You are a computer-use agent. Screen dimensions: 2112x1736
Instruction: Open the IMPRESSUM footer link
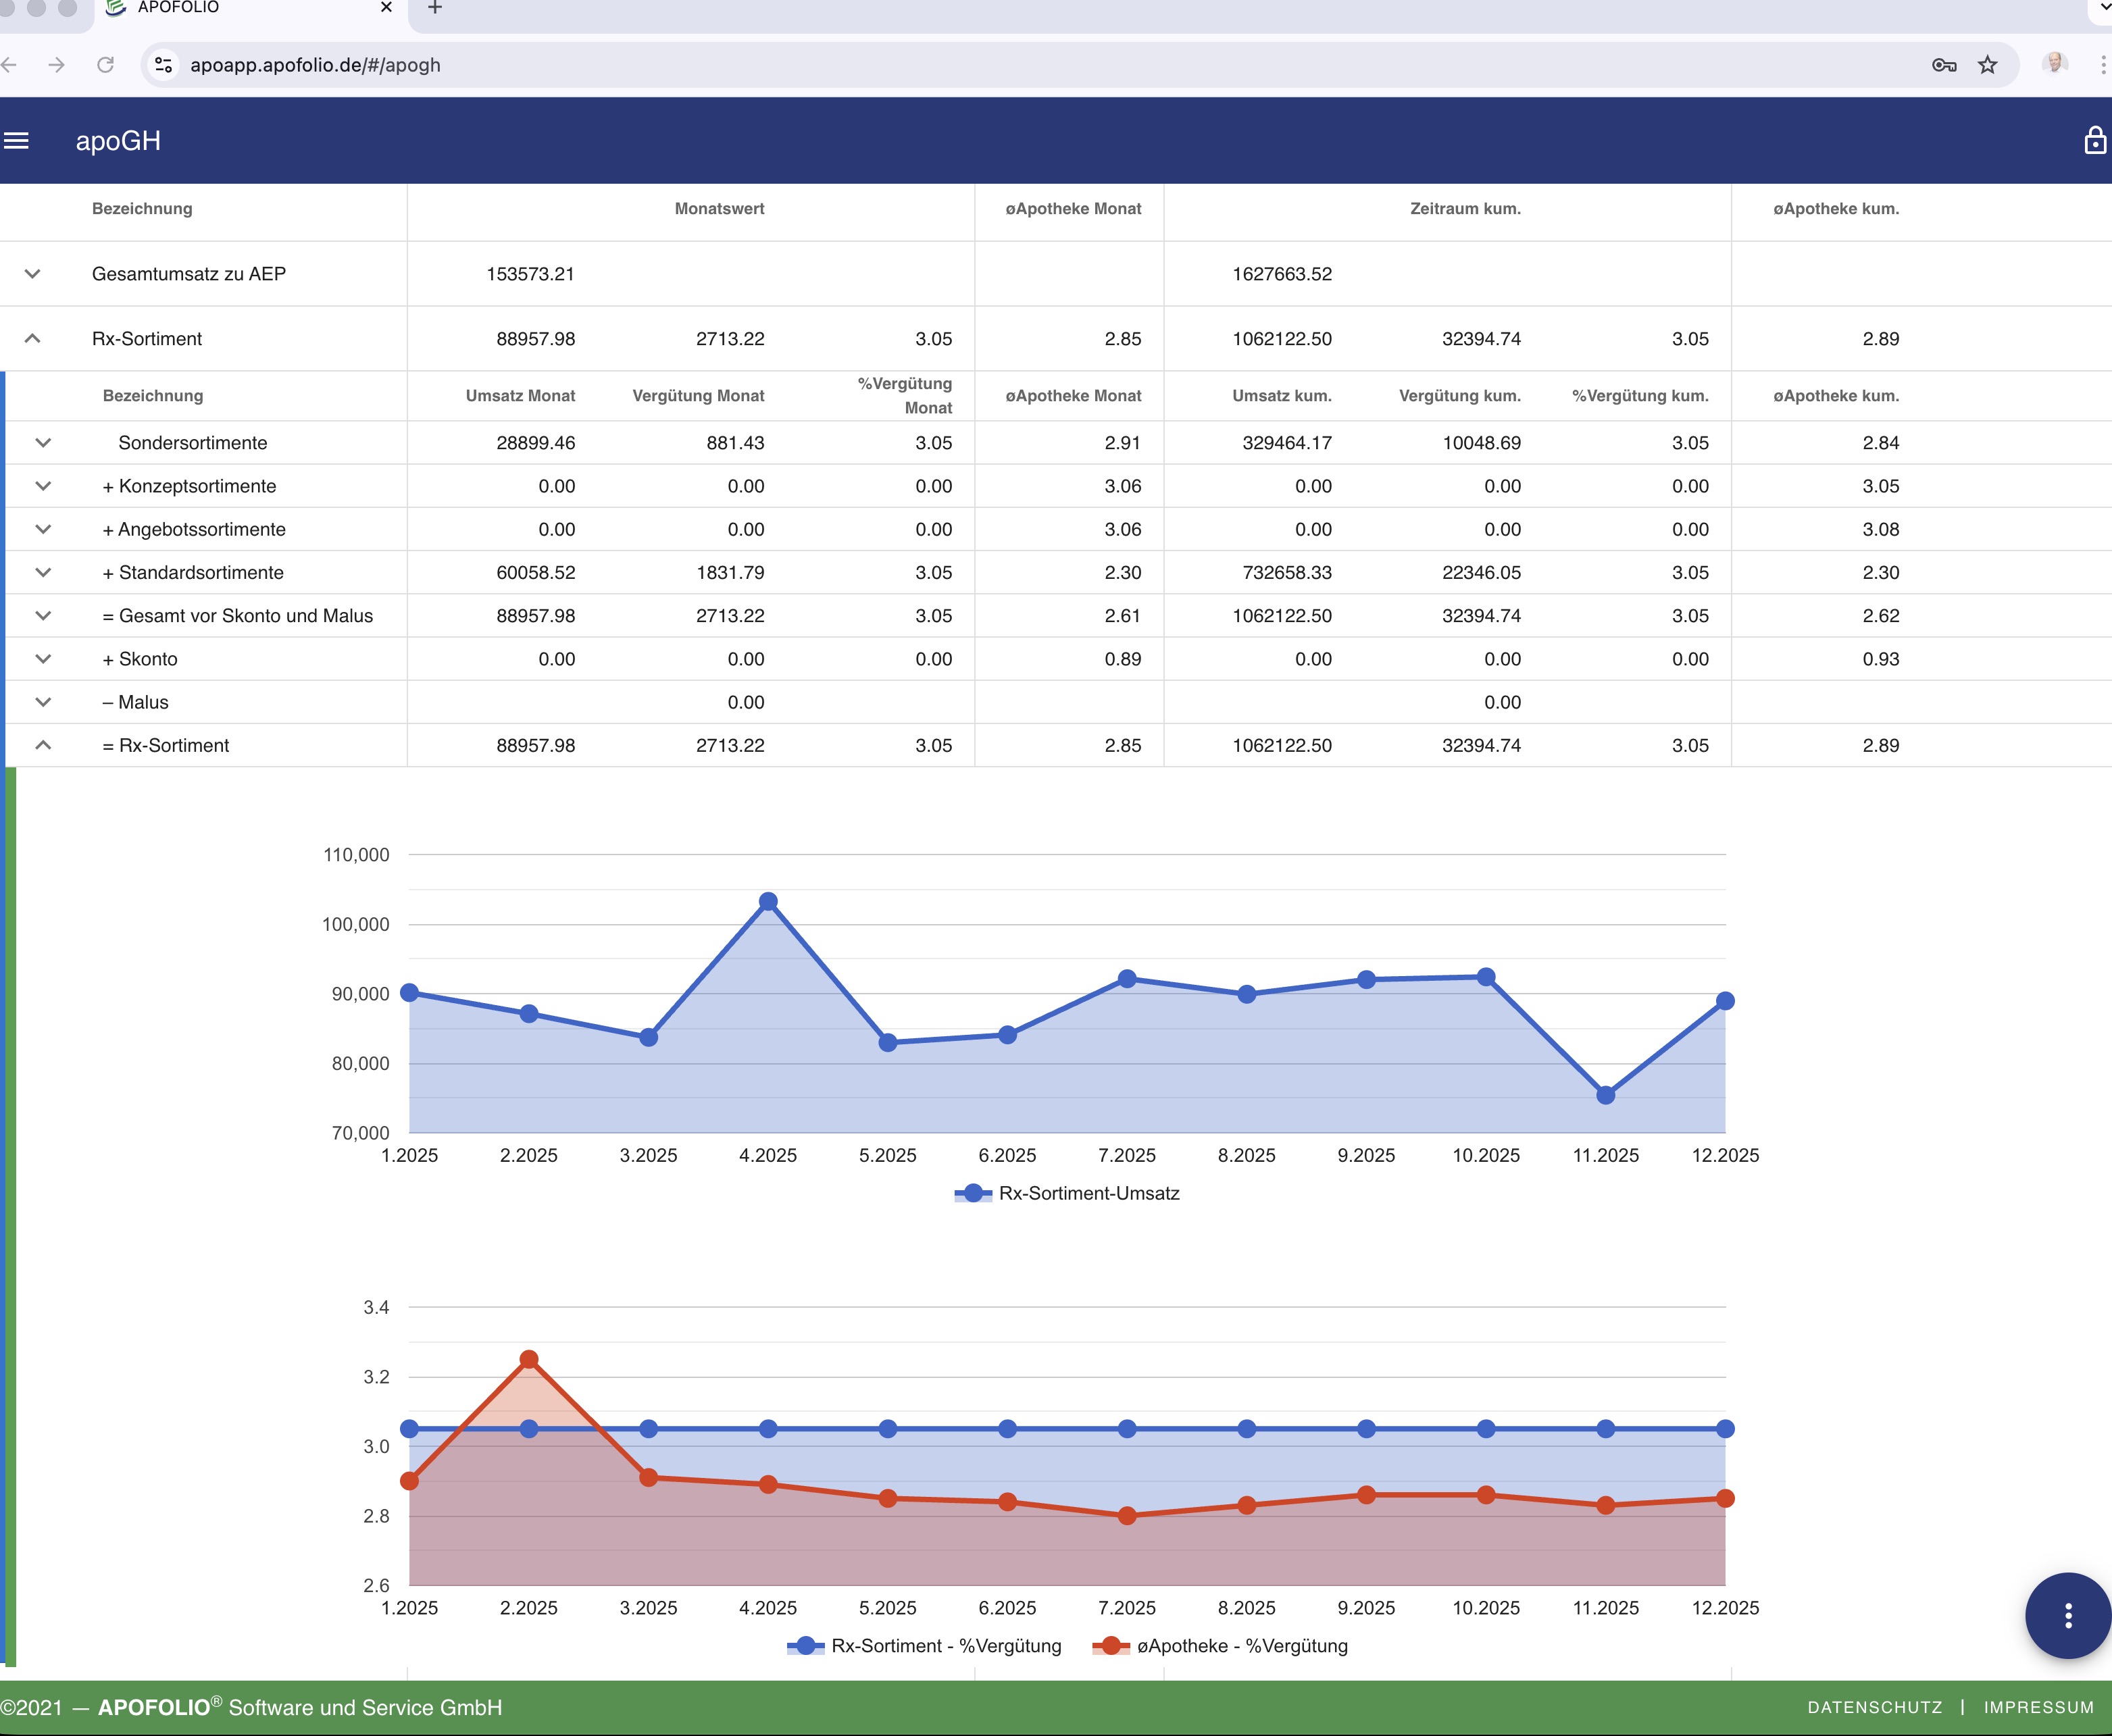click(2038, 1707)
